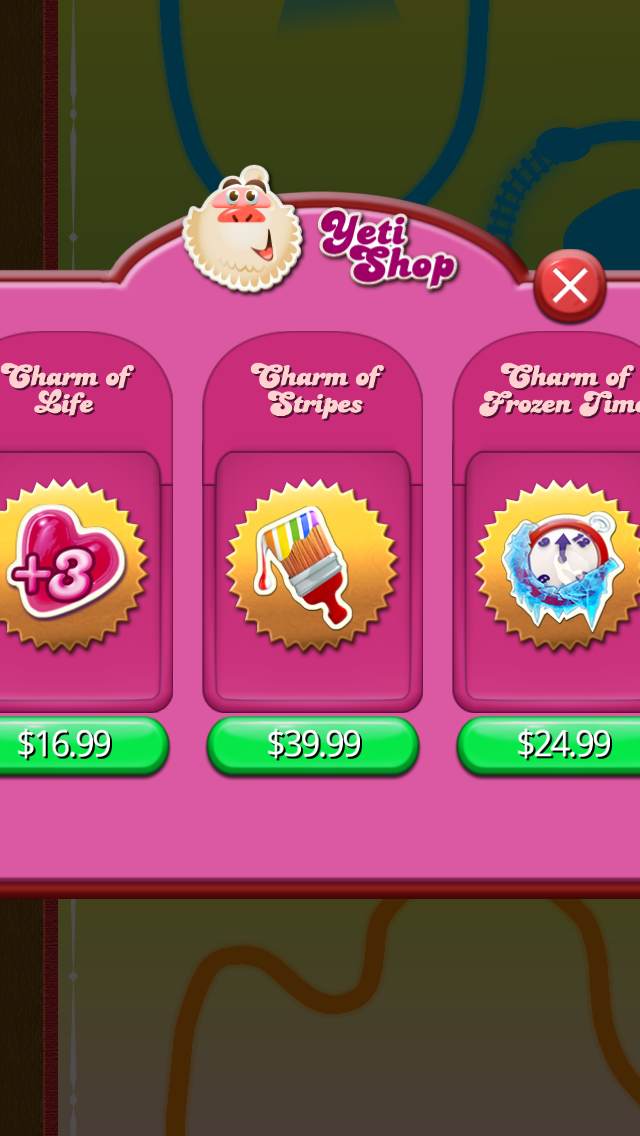
Task: Select the +3 heart Charm of Life icon
Action: point(65,561)
